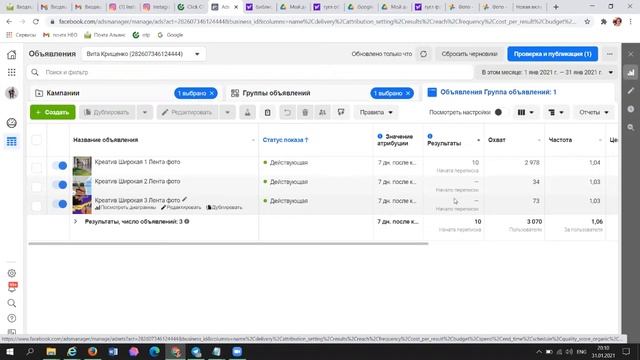
Task: Toggle off ad Креатив Широкая 1 Лента фото
Action: coord(60,165)
